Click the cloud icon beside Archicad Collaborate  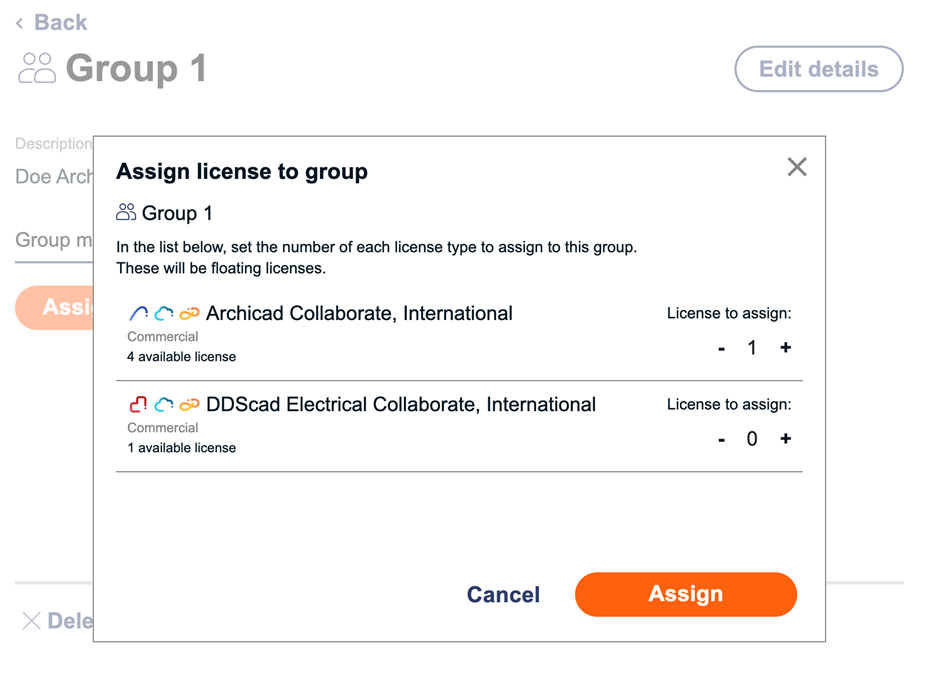point(164,313)
